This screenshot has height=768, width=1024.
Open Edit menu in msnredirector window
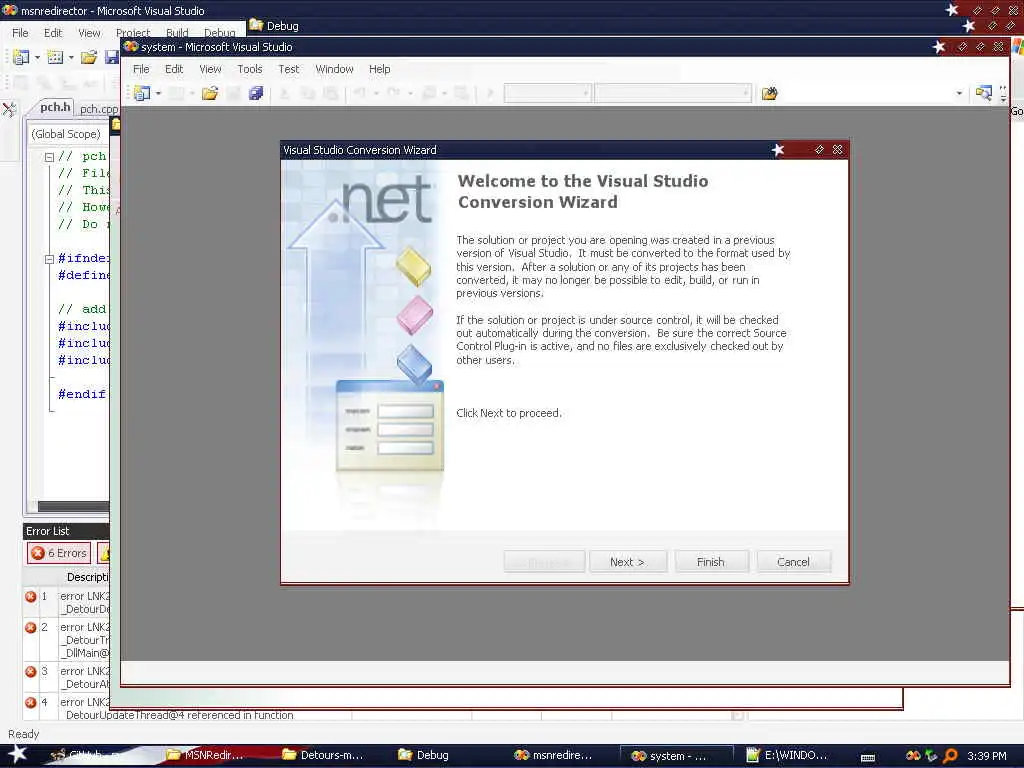click(x=53, y=33)
